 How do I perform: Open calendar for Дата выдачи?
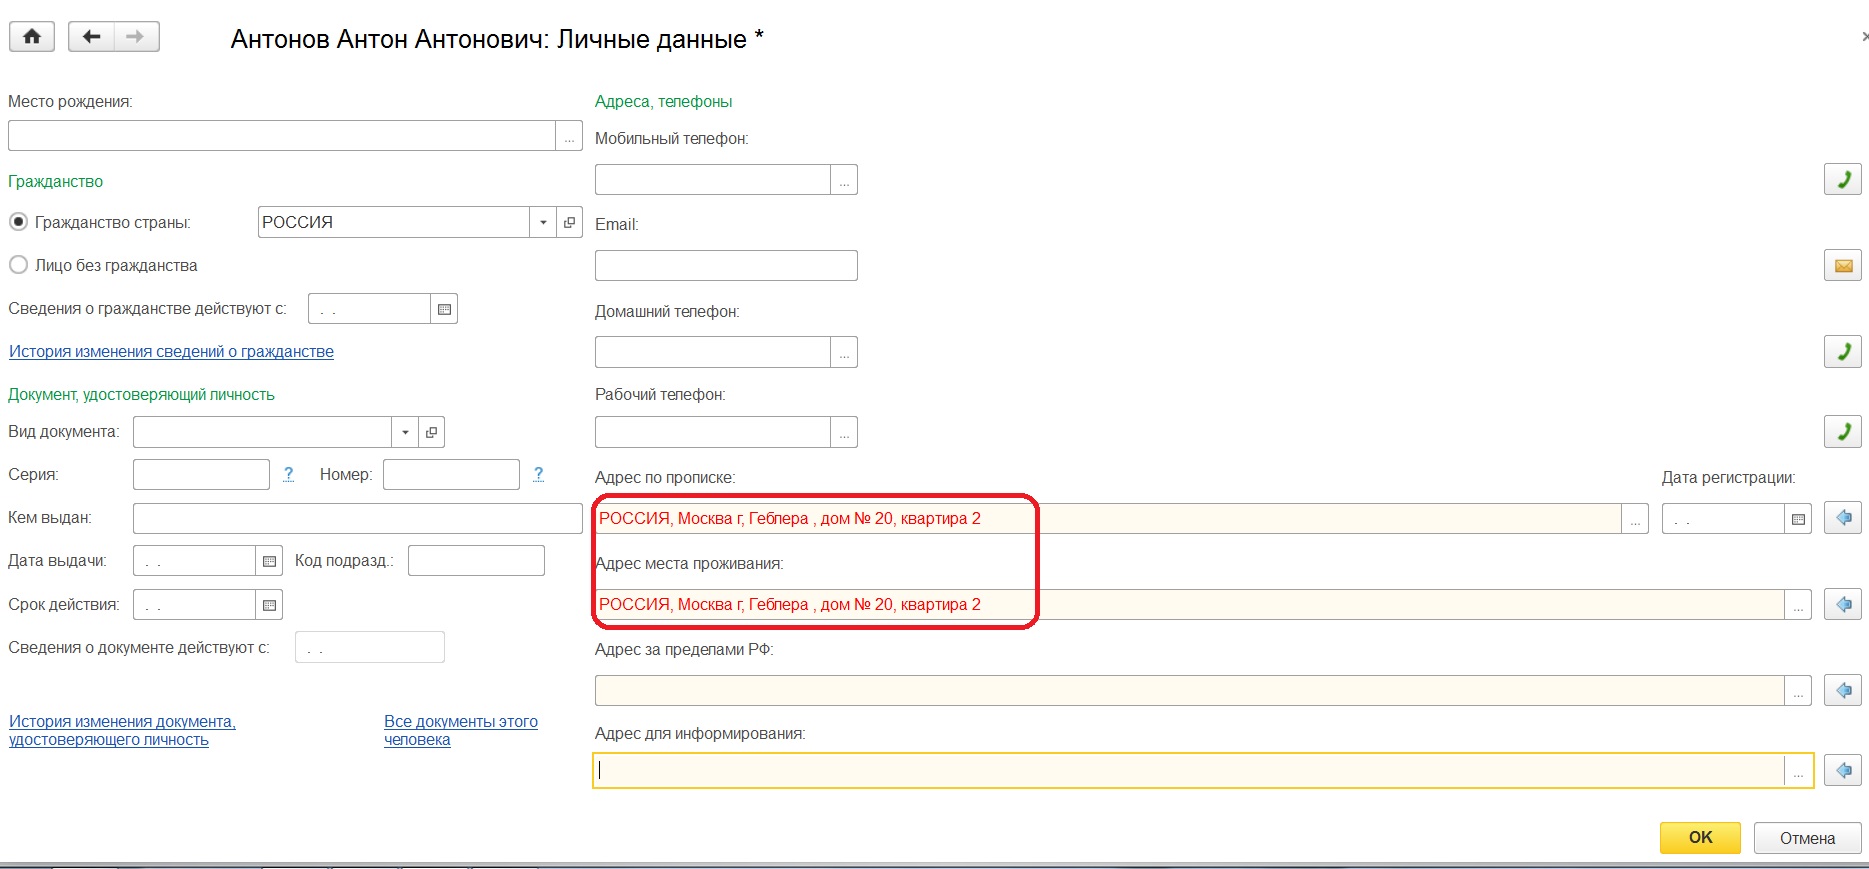pyautogui.click(x=269, y=561)
